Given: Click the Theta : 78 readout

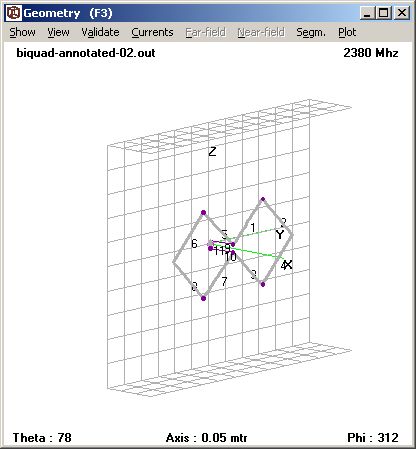Looking at the screenshot, I should tap(42, 437).
